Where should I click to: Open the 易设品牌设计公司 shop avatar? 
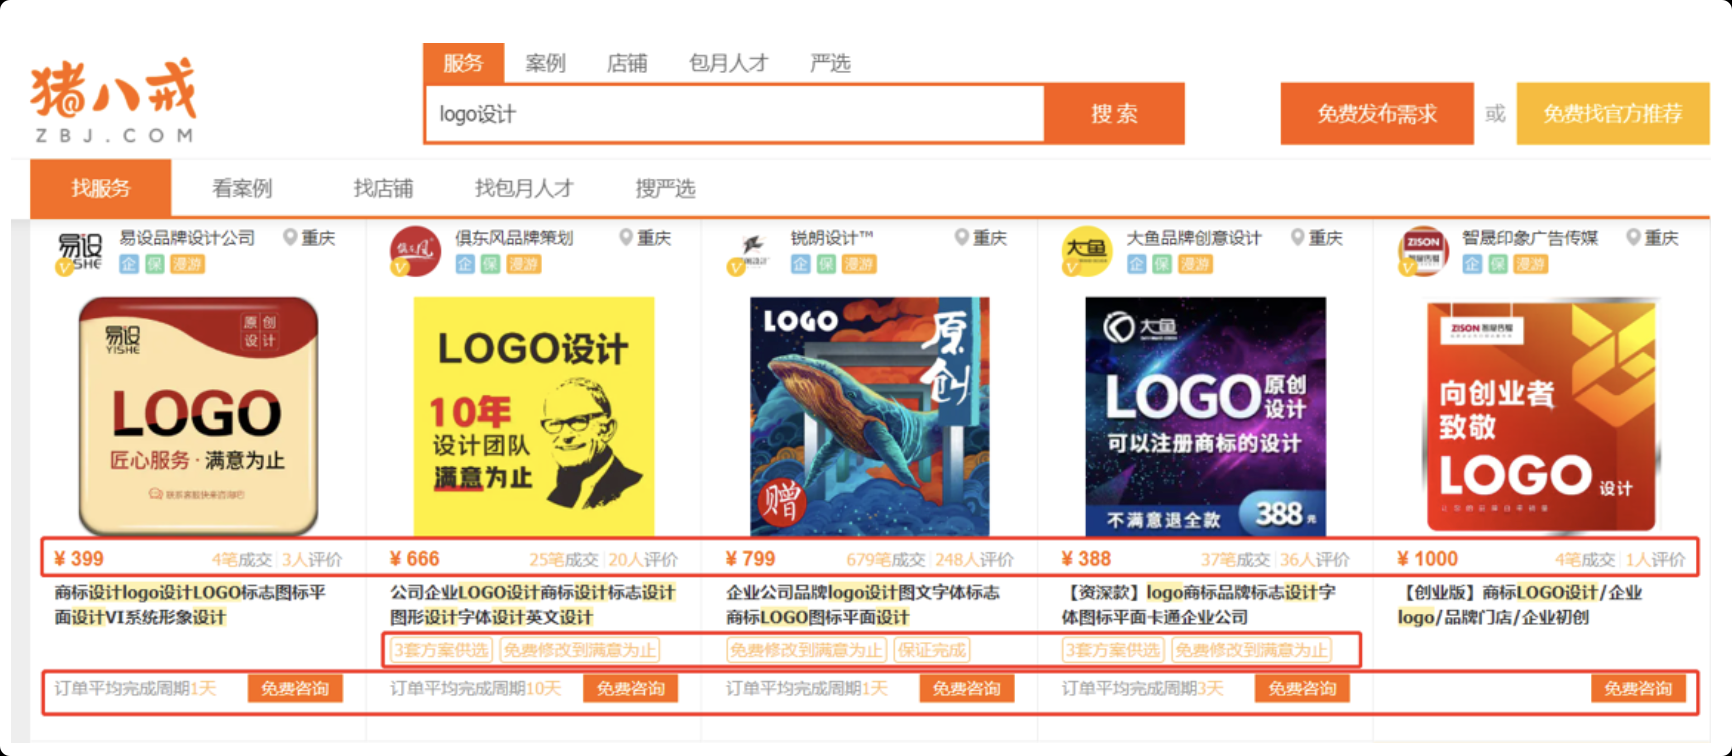pos(80,252)
